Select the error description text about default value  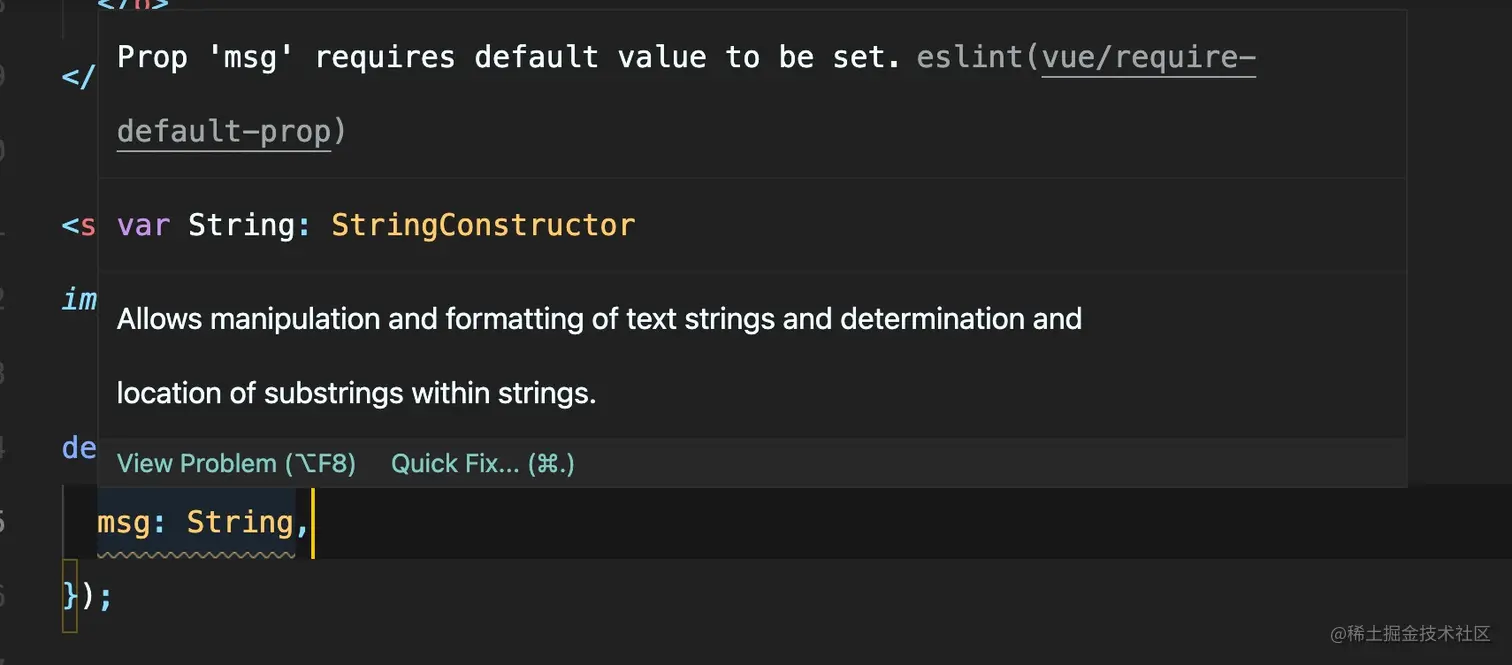click(x=500, y=57)
